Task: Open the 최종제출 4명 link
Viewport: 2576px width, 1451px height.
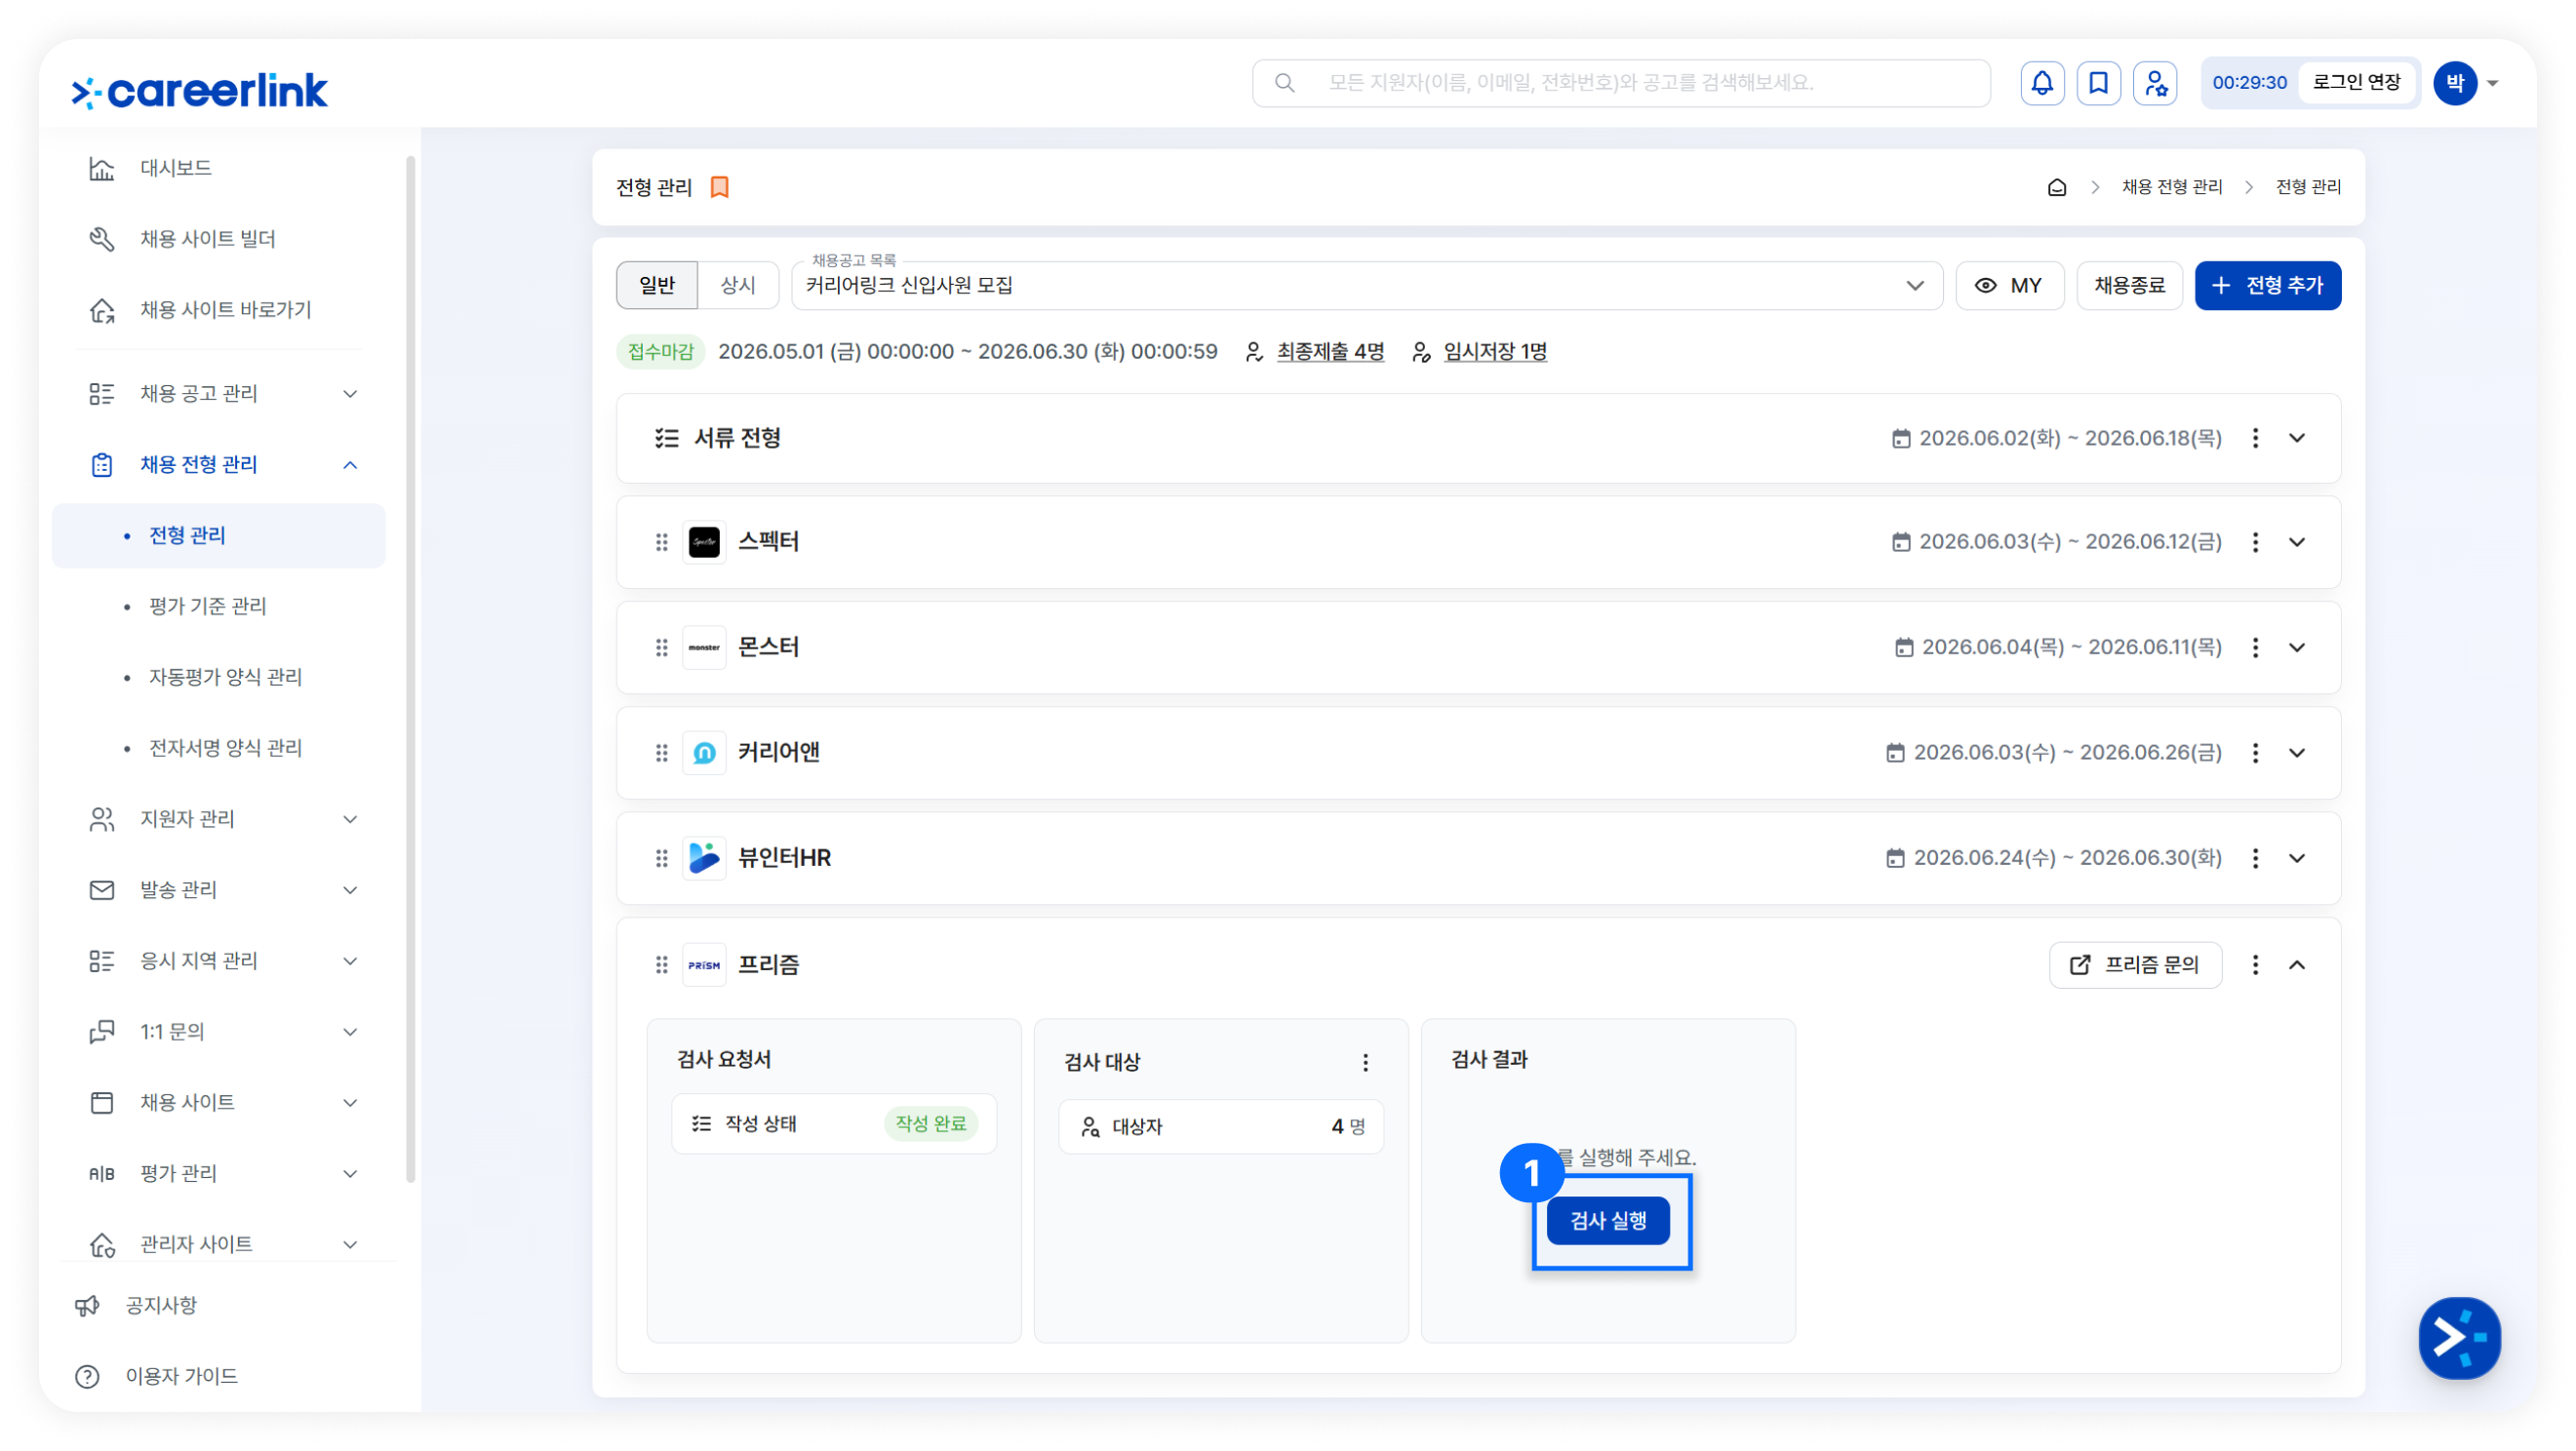Action: pos(1330,352)
